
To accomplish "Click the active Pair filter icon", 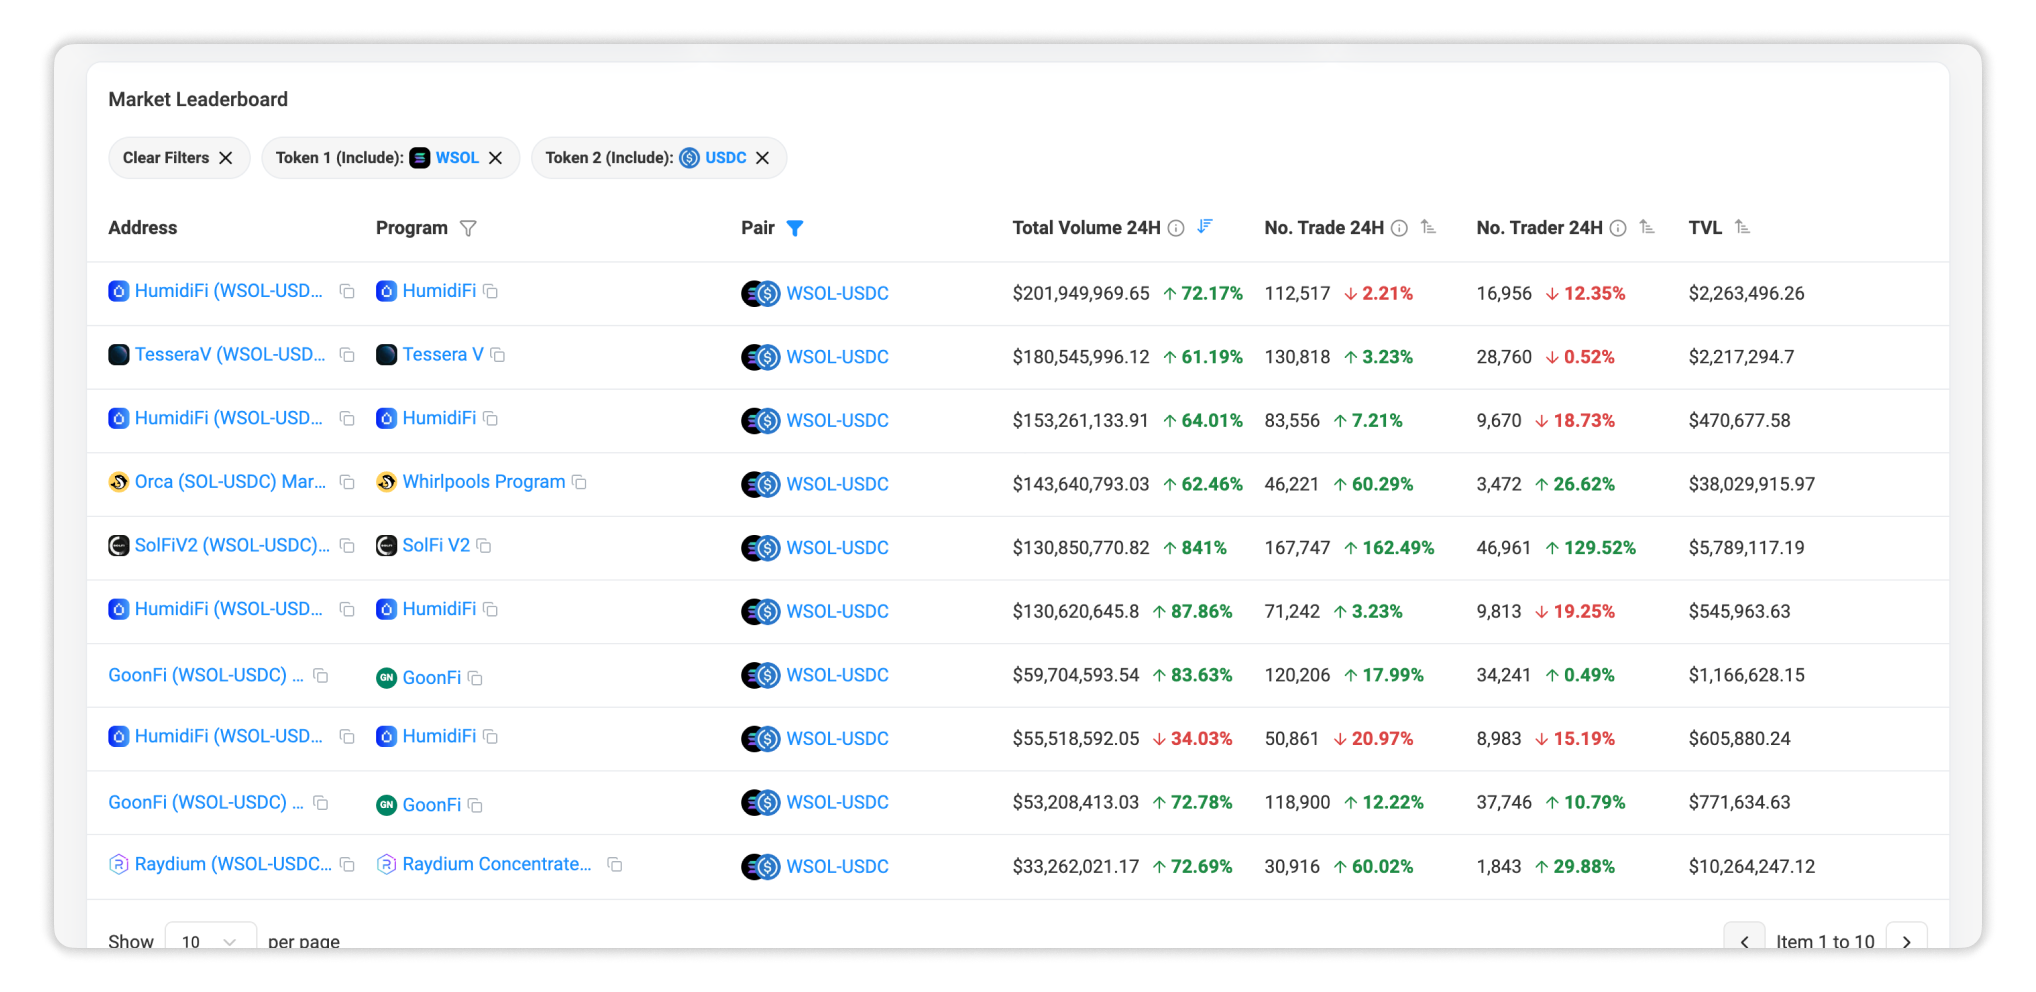I will tap(795, 228).
